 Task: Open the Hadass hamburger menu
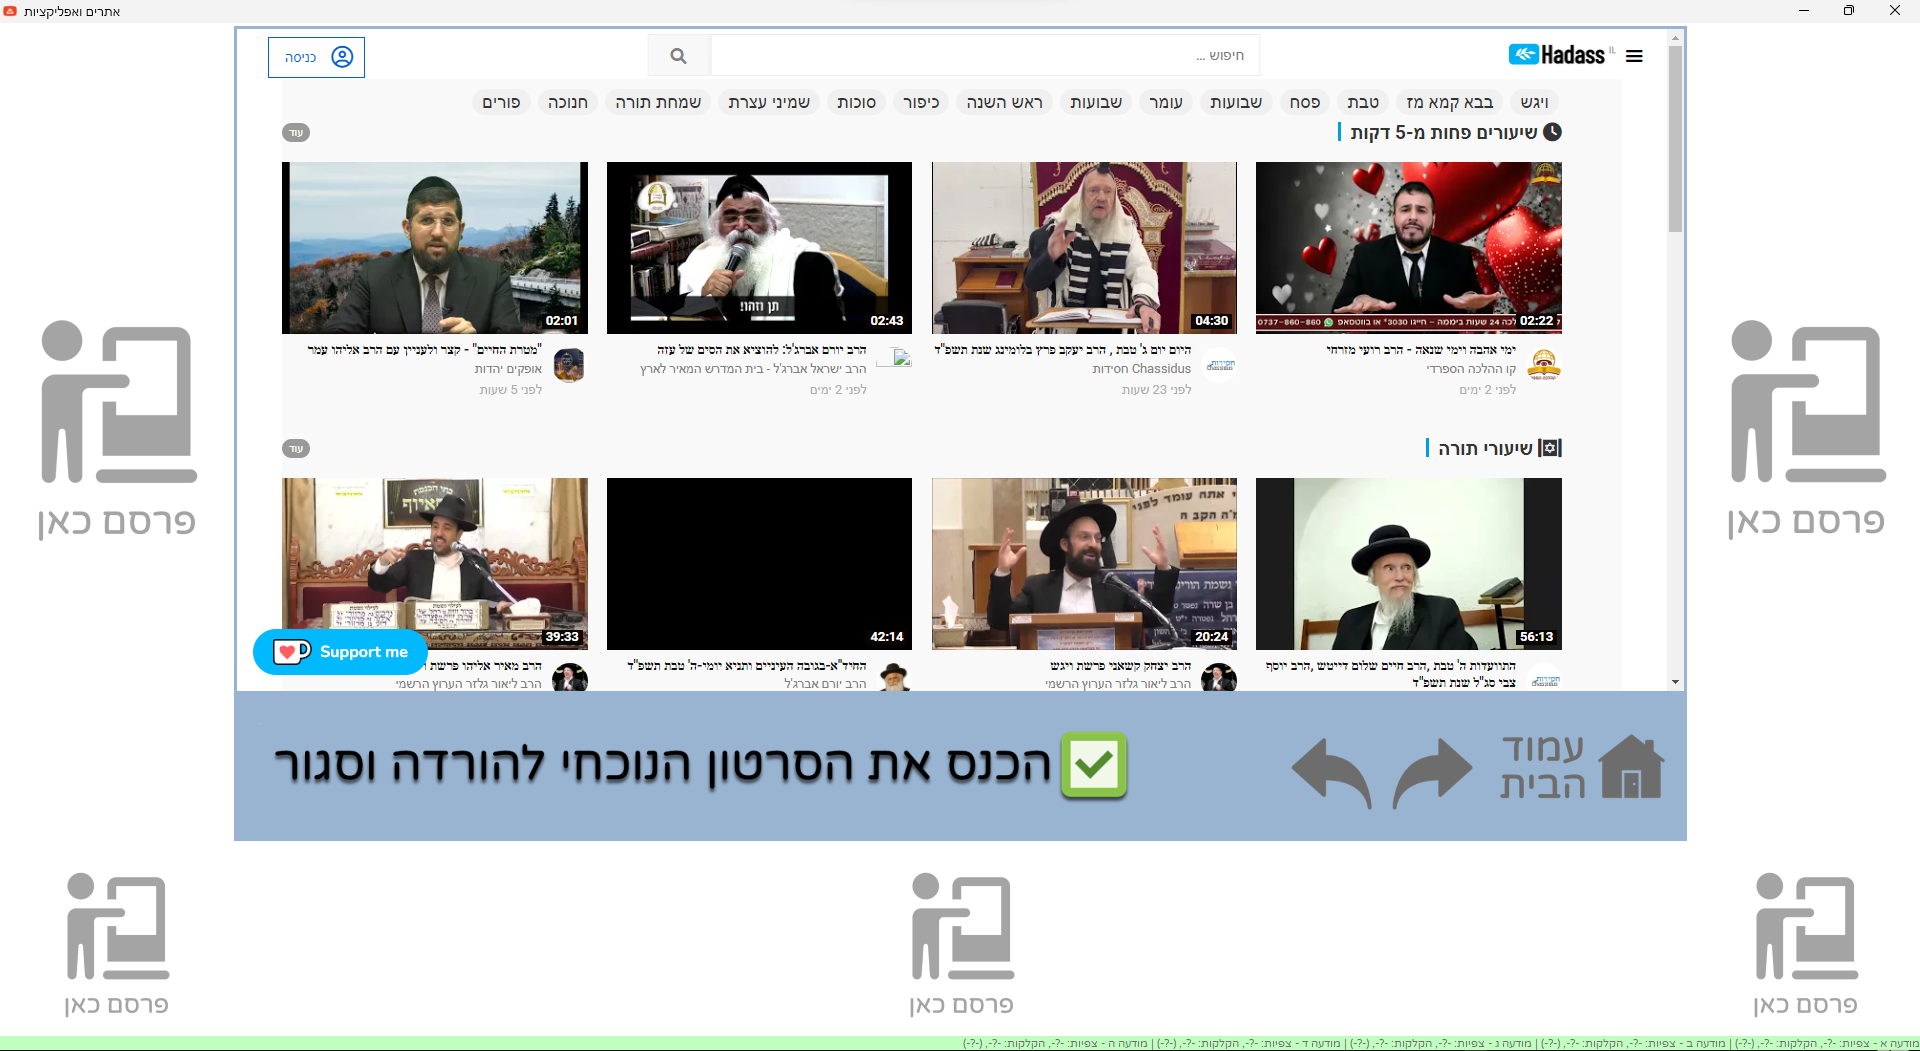(1634, 56)
